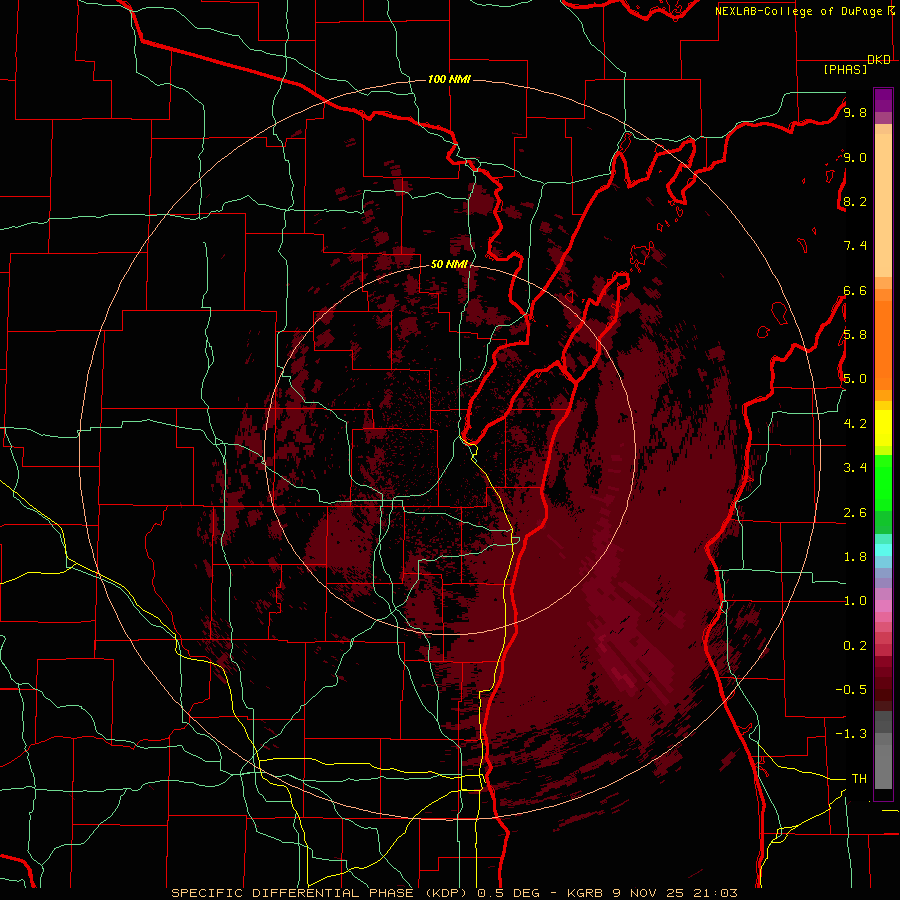Click the 100 NMI range ring label
Image resolution: width=900 pixels, height=900 pixels.
click(449, 79)
